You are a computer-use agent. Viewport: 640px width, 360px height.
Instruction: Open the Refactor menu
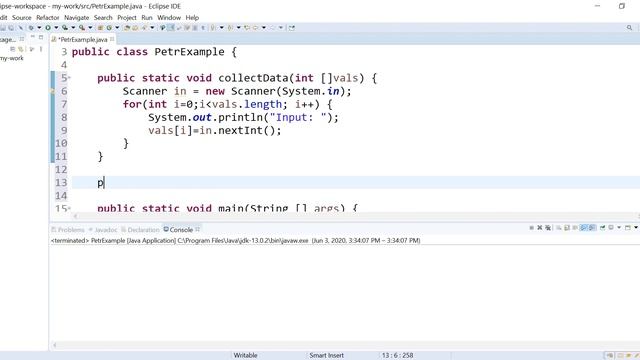click(x=48, y=18)
